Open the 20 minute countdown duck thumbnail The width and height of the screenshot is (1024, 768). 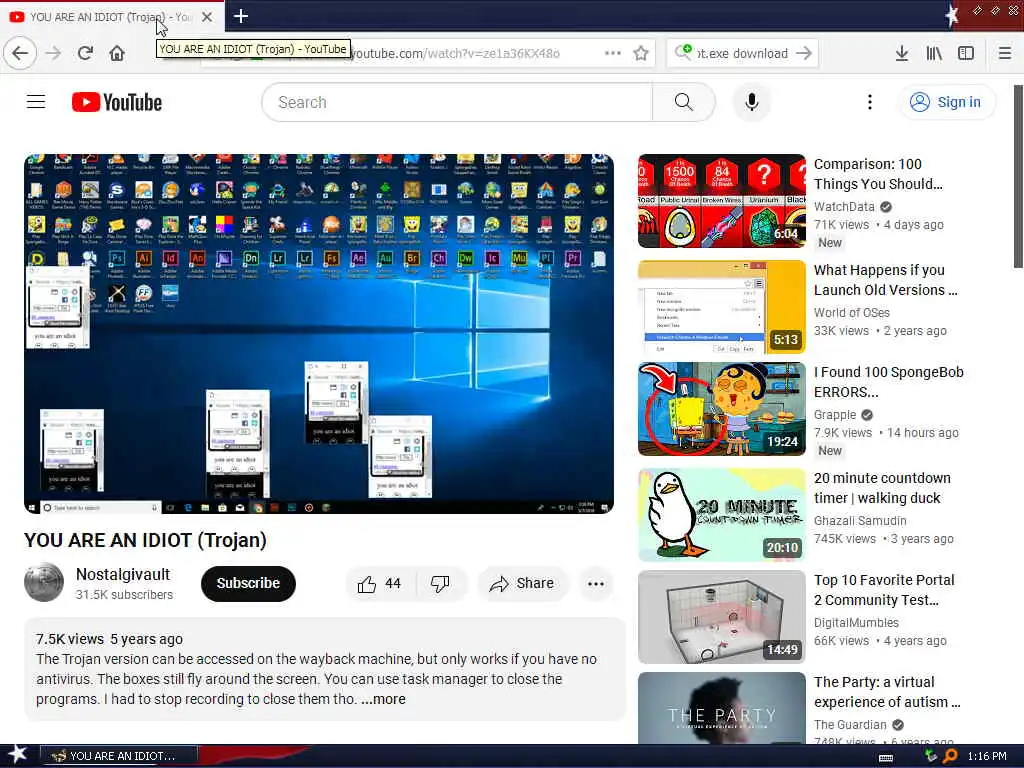coord(722,515)
